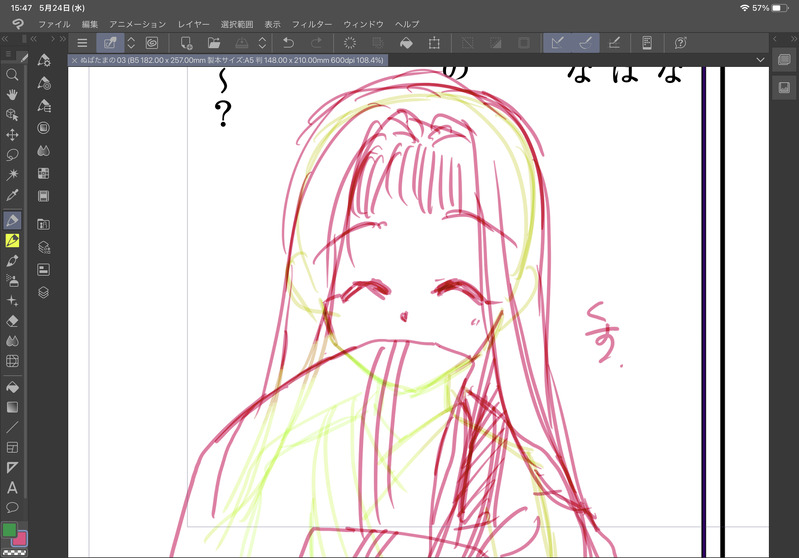Viewport: 799px width, 558px height.
Task: Open the command bar hamburger menu
Action: [x=82, y=43]
